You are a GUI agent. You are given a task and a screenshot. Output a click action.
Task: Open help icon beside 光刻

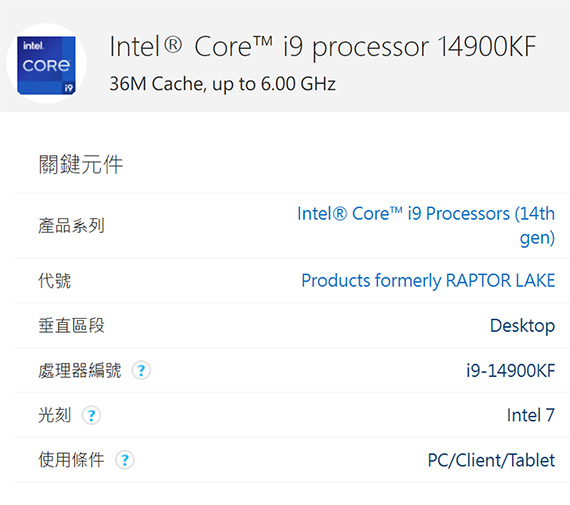pos(91,415)
